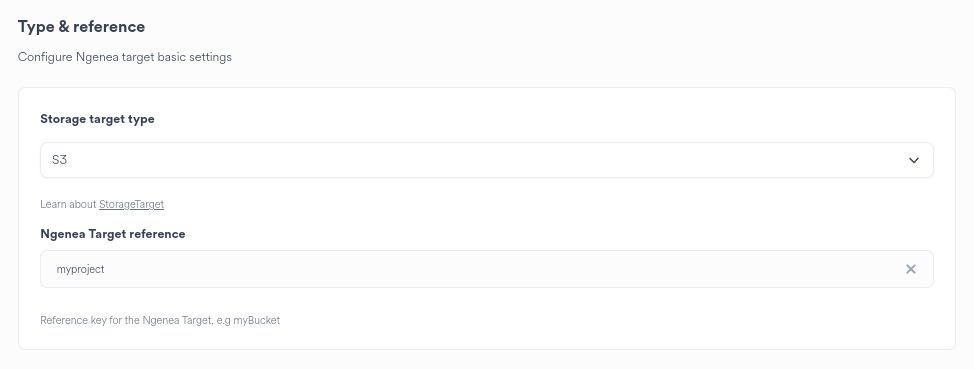974x369 pixels.
Task: Expand storage type options via down arrow
Action: [x=914, y=160]
